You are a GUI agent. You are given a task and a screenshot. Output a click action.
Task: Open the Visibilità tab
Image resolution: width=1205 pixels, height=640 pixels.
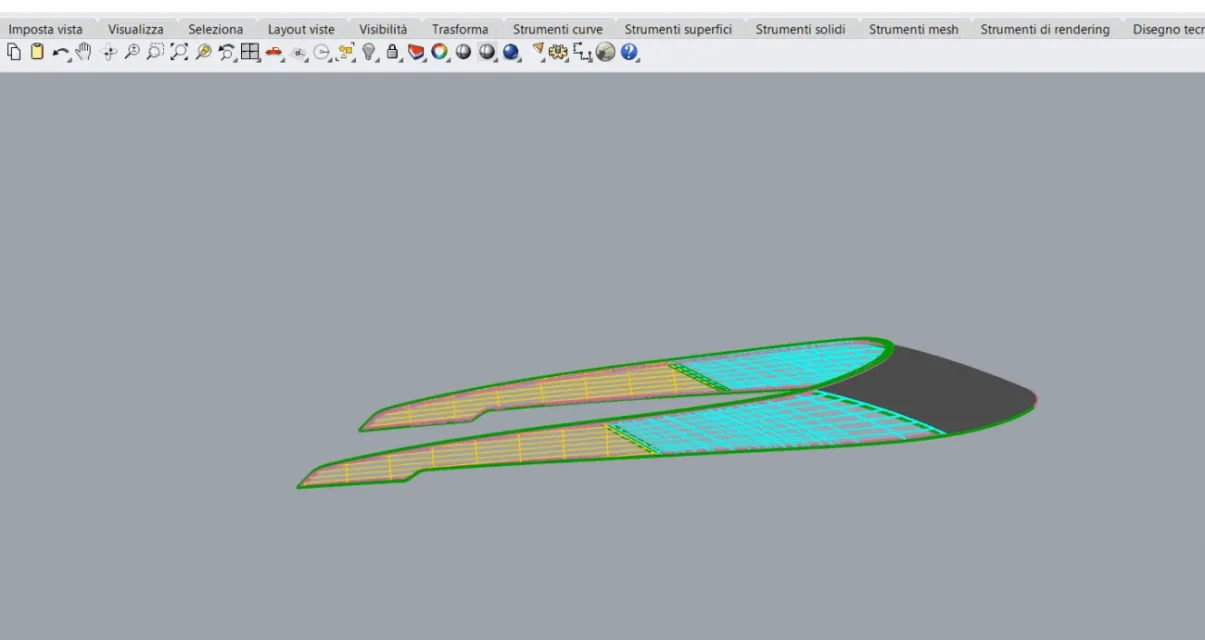tap(383, 29)
